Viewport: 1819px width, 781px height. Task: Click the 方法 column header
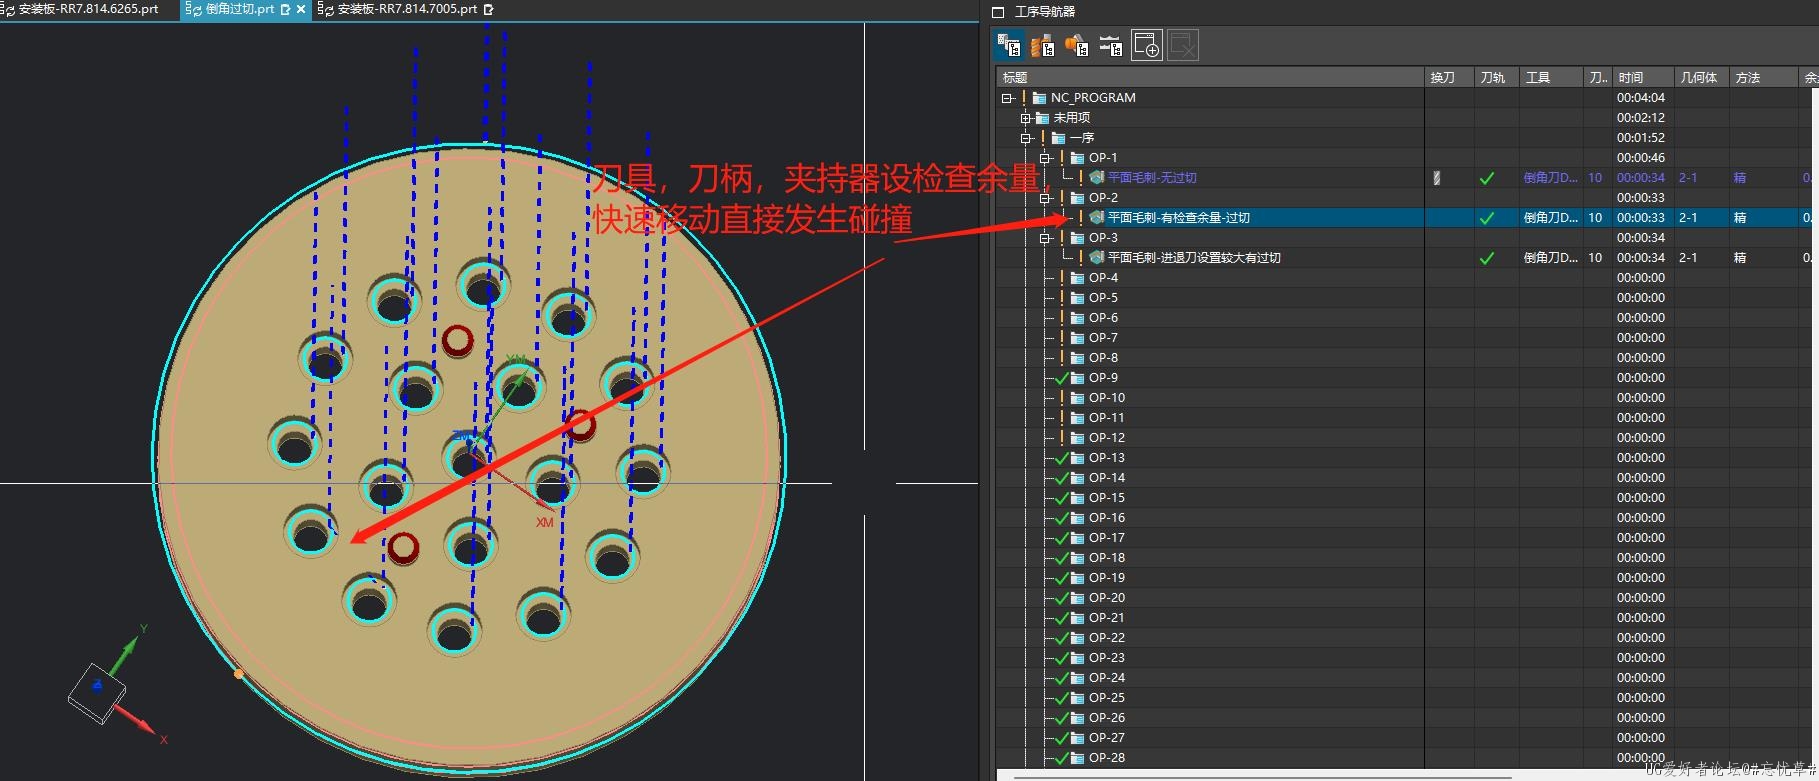pos(1764,77)
